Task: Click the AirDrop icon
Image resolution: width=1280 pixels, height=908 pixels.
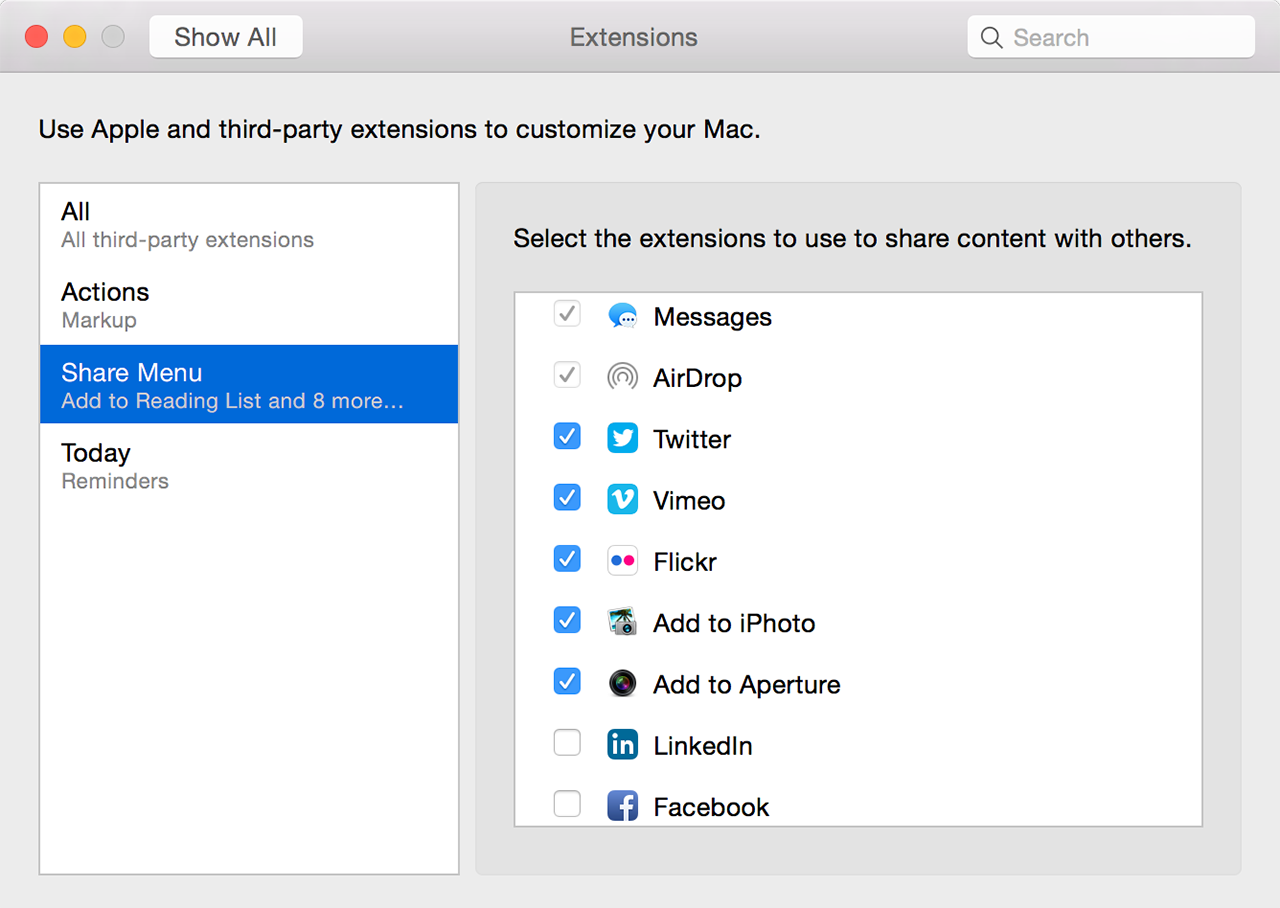Action: tap(622, 377)
